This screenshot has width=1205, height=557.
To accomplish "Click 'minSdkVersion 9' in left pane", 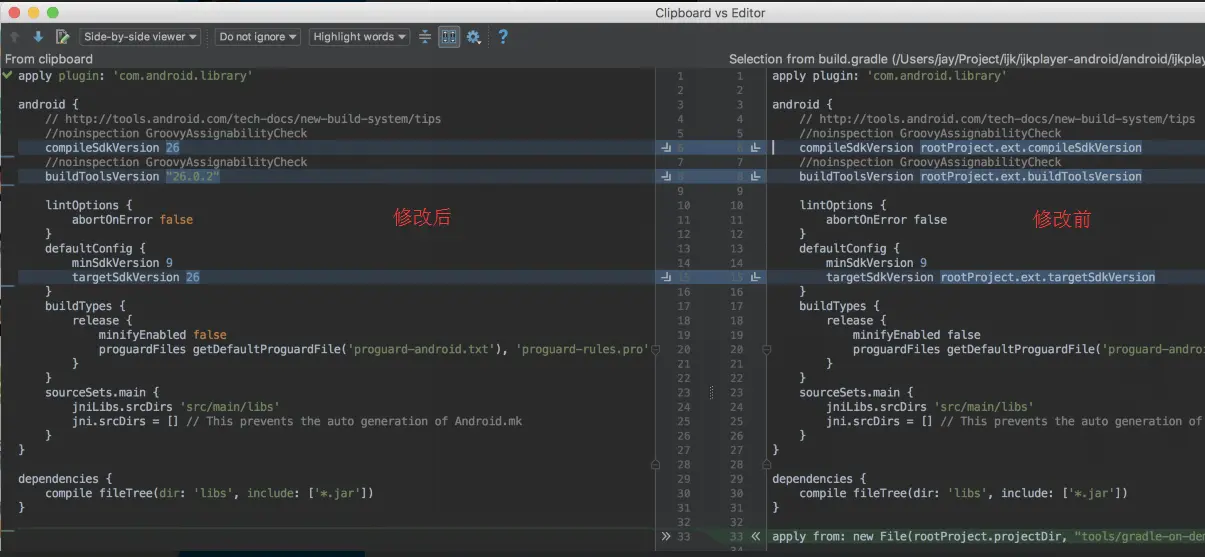I will pos(122,263).
